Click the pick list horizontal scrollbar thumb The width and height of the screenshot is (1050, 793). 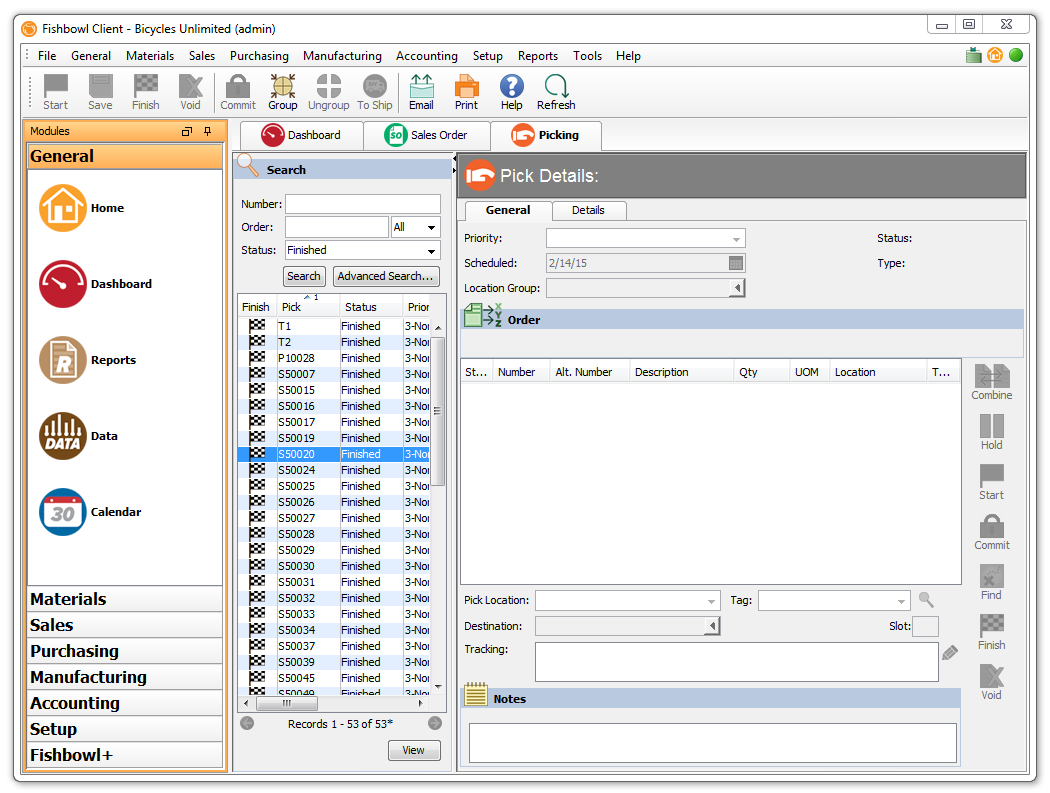pos(287,703)
